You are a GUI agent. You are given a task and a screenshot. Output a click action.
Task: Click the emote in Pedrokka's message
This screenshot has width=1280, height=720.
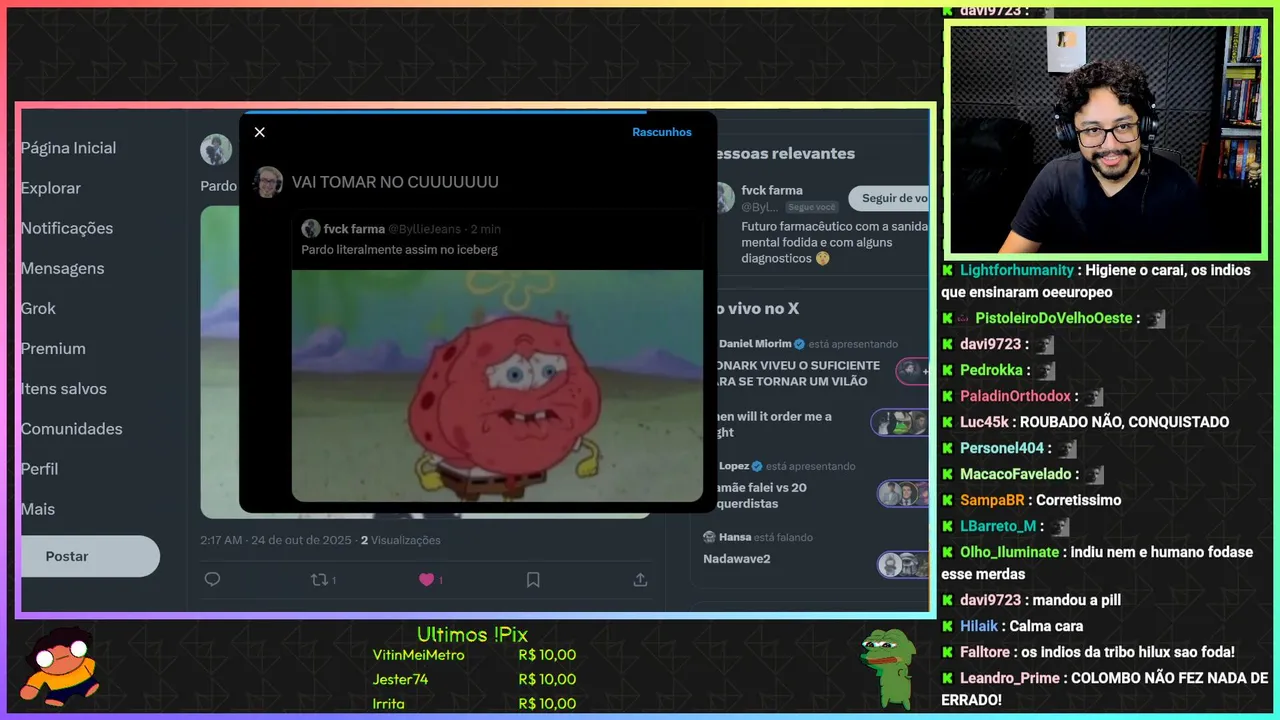pos(1045,370)
